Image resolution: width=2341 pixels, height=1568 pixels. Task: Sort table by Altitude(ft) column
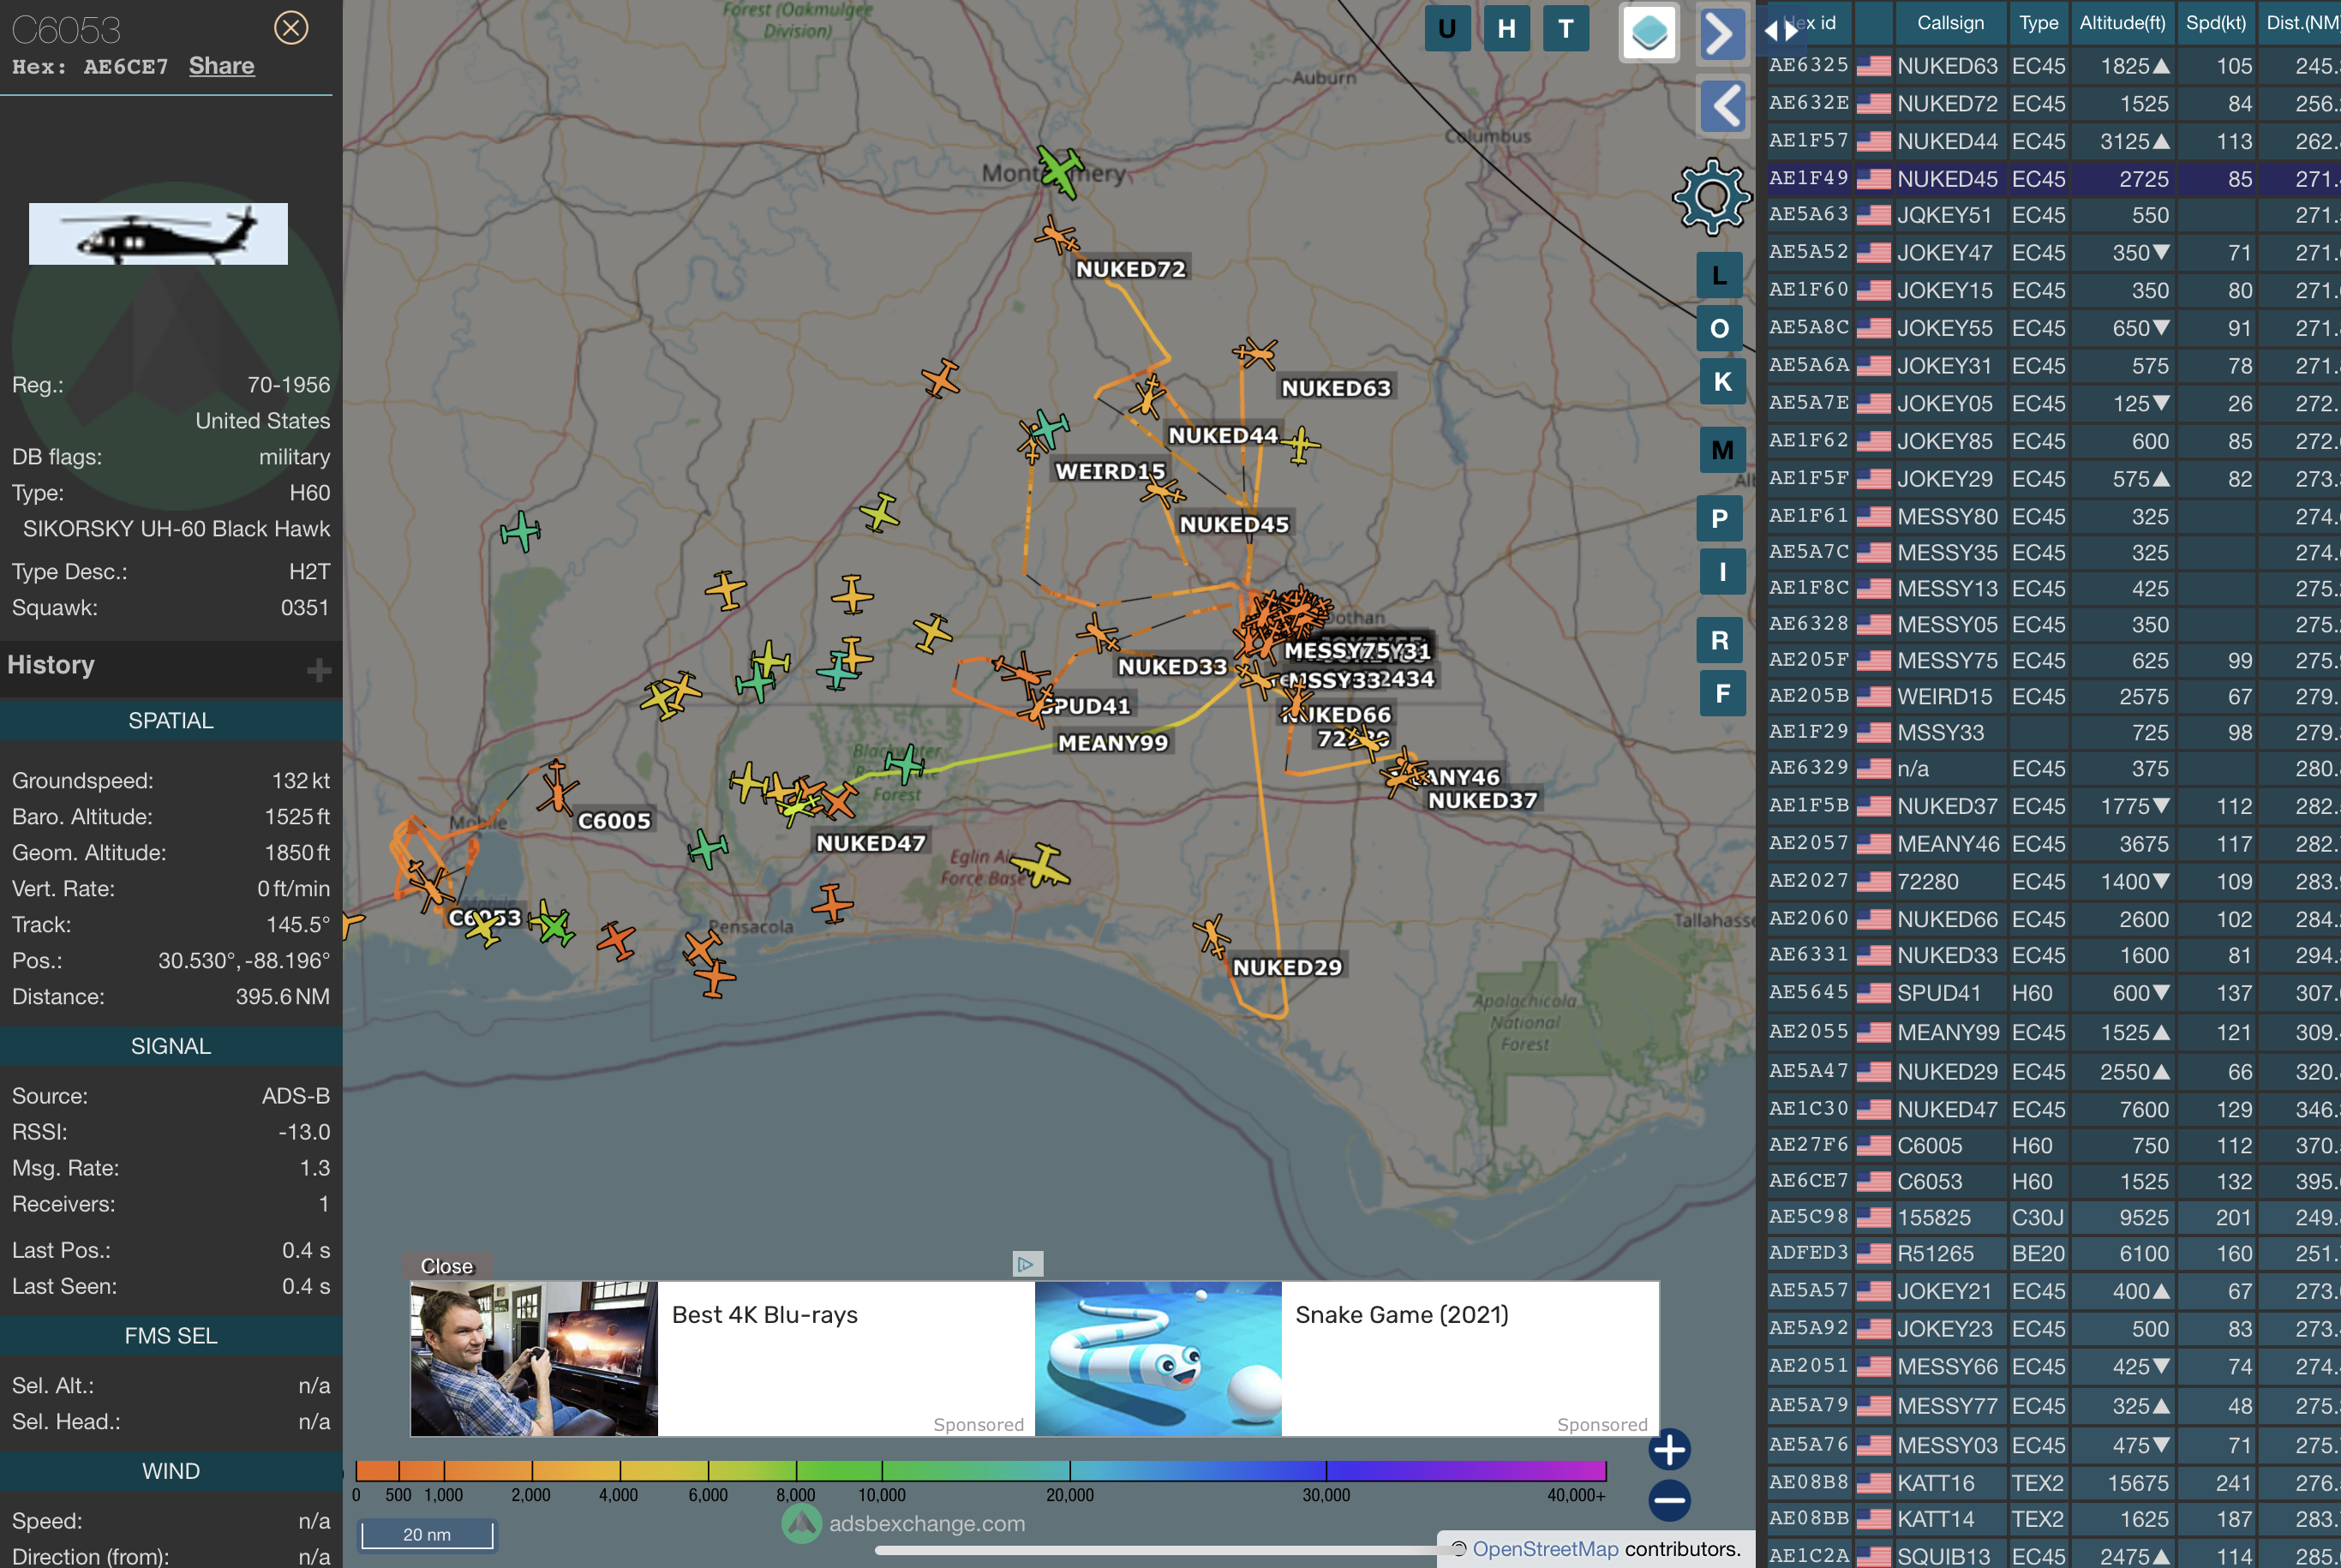click(2122, 23)
